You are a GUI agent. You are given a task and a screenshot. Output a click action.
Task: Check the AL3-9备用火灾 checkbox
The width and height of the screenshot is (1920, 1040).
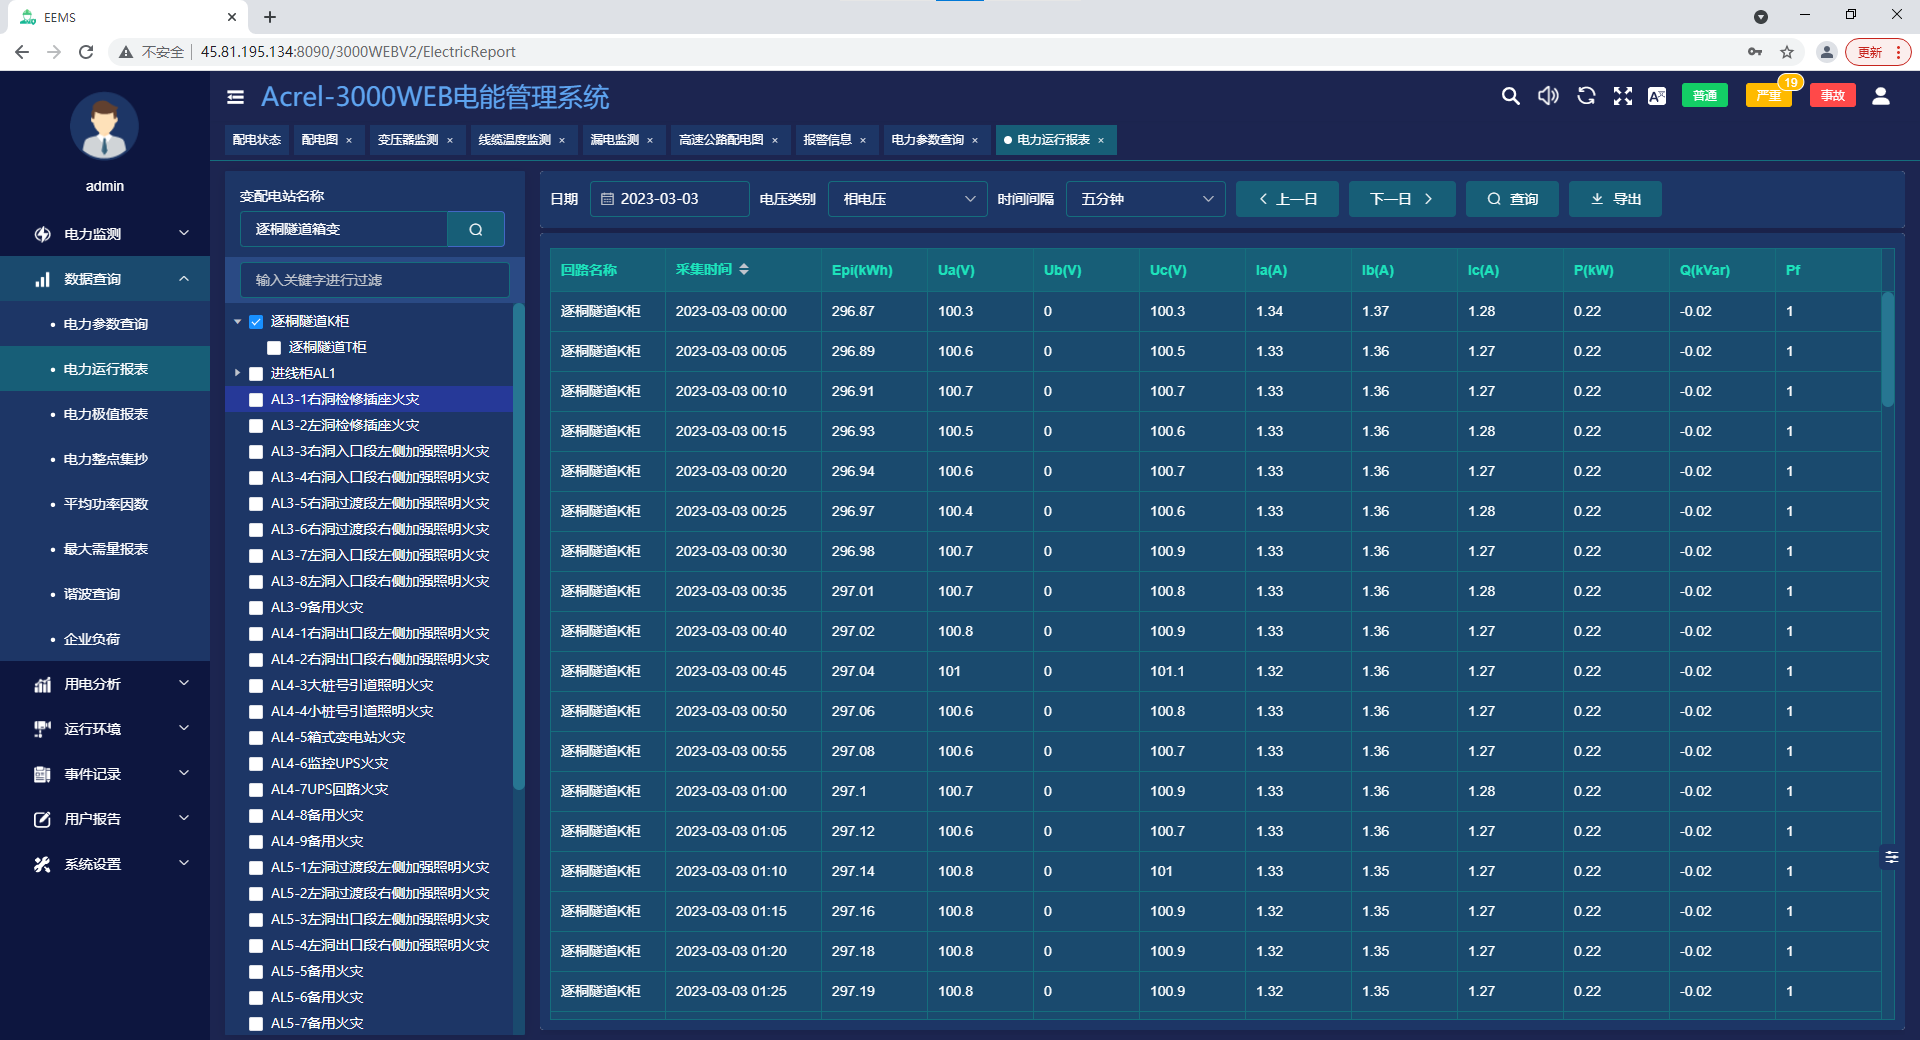pyautogui.click(x=256, y=608)
